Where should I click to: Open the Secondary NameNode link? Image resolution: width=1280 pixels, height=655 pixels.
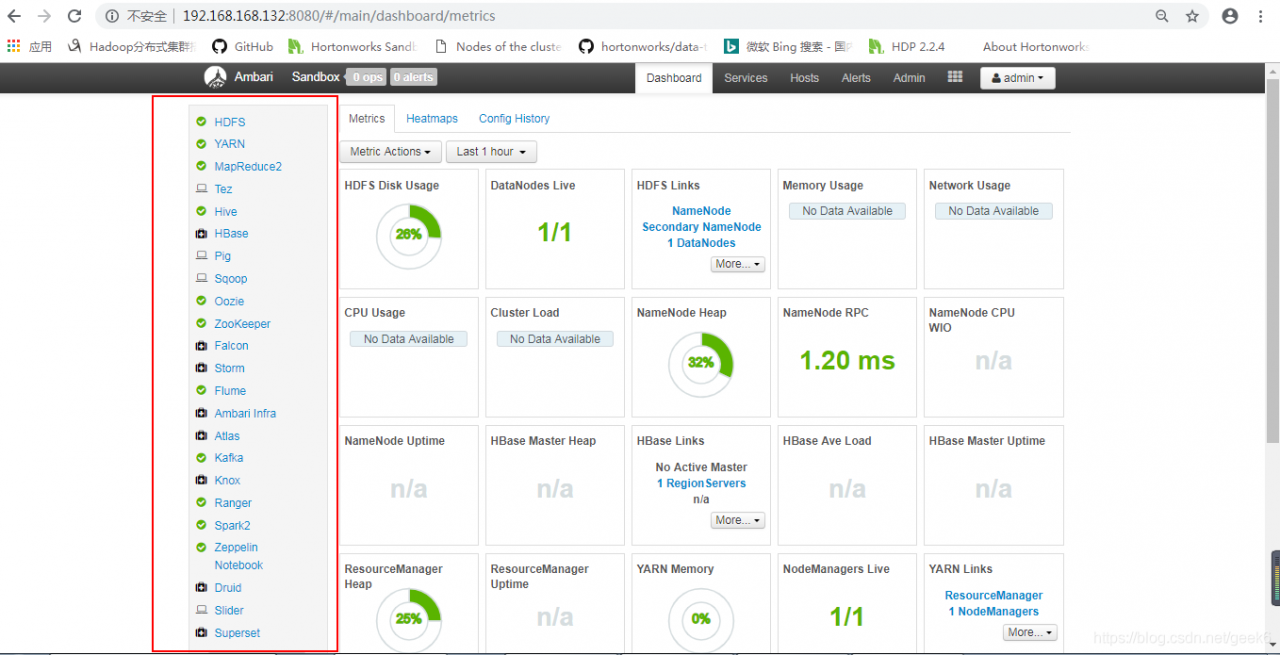click(701, 227)
